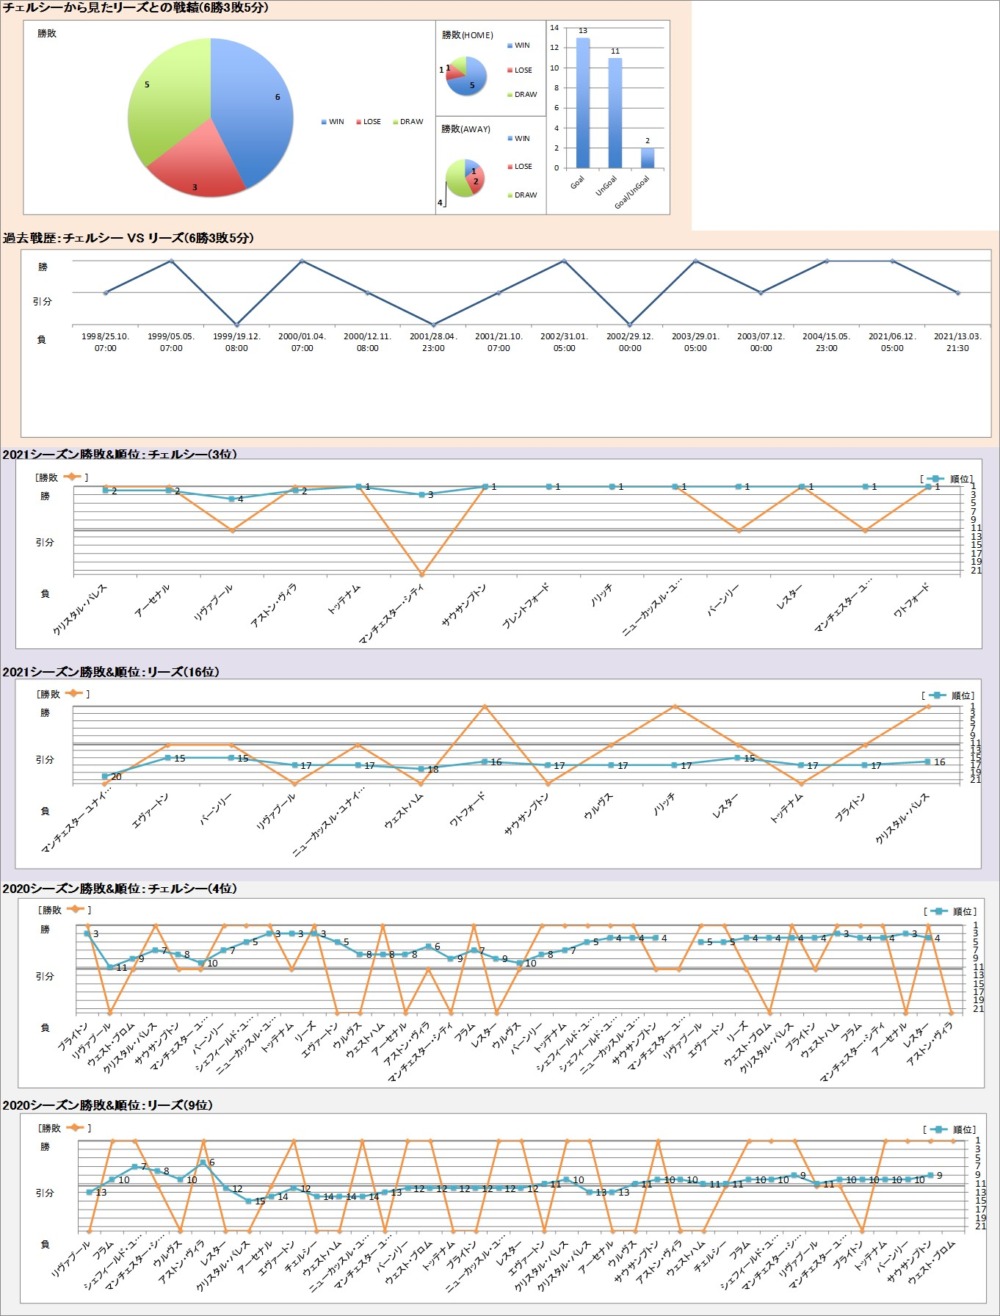This screenshot has height=1316, width=1000.
Task: Click rank point 20 in 2021 Leeds chart
Action: click(105, 776)
